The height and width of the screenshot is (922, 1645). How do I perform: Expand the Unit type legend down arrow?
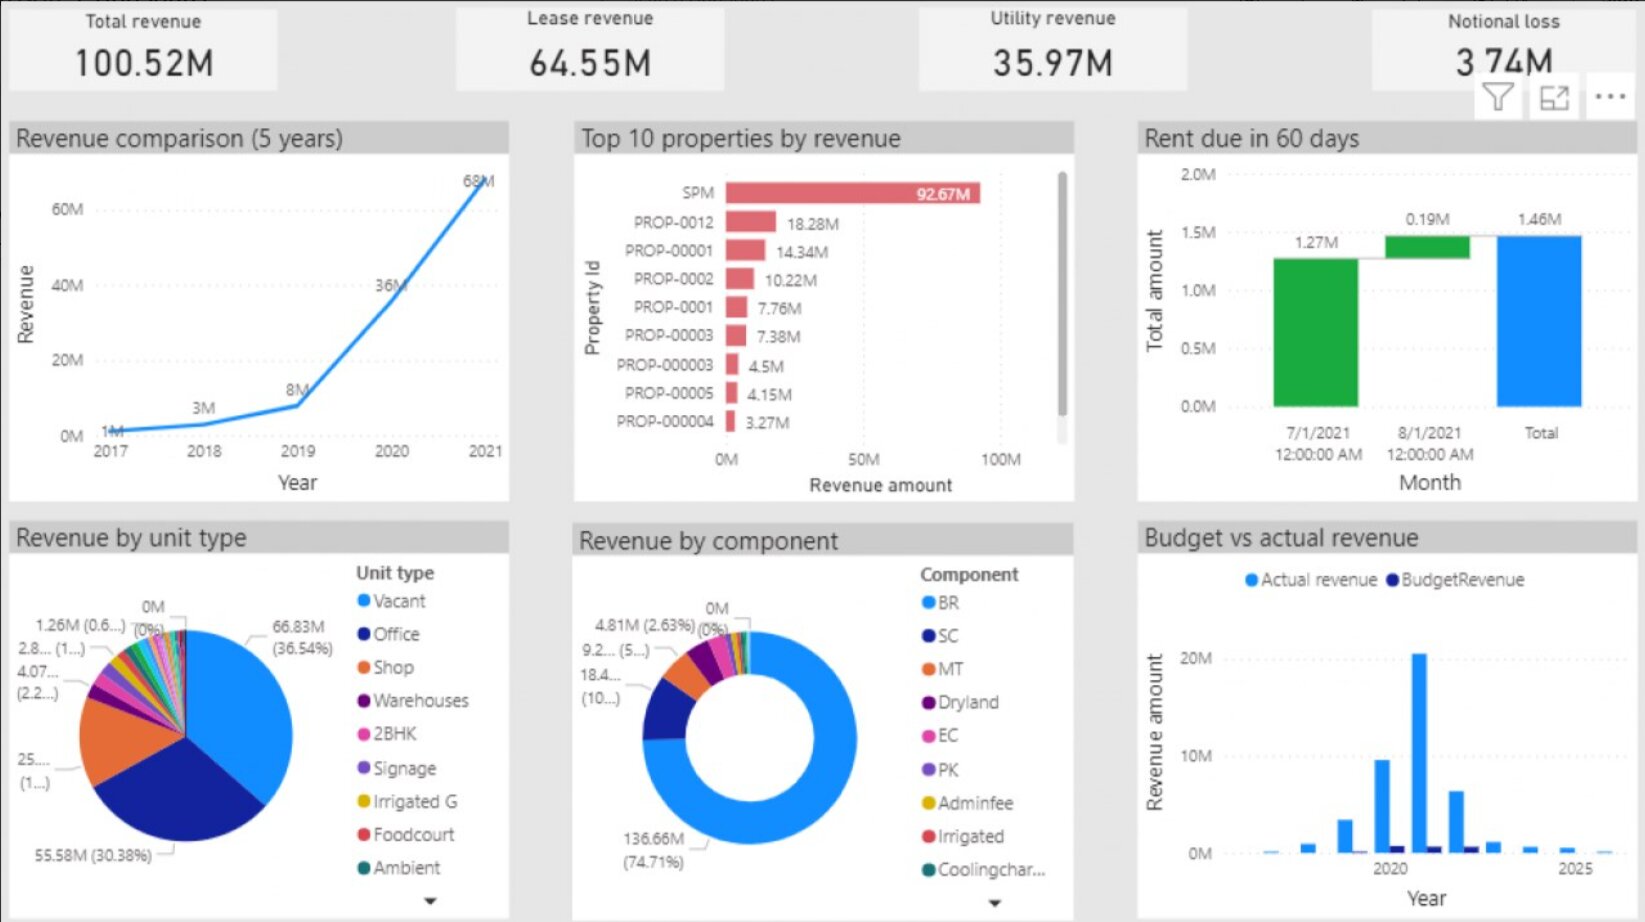coord(430,901)
